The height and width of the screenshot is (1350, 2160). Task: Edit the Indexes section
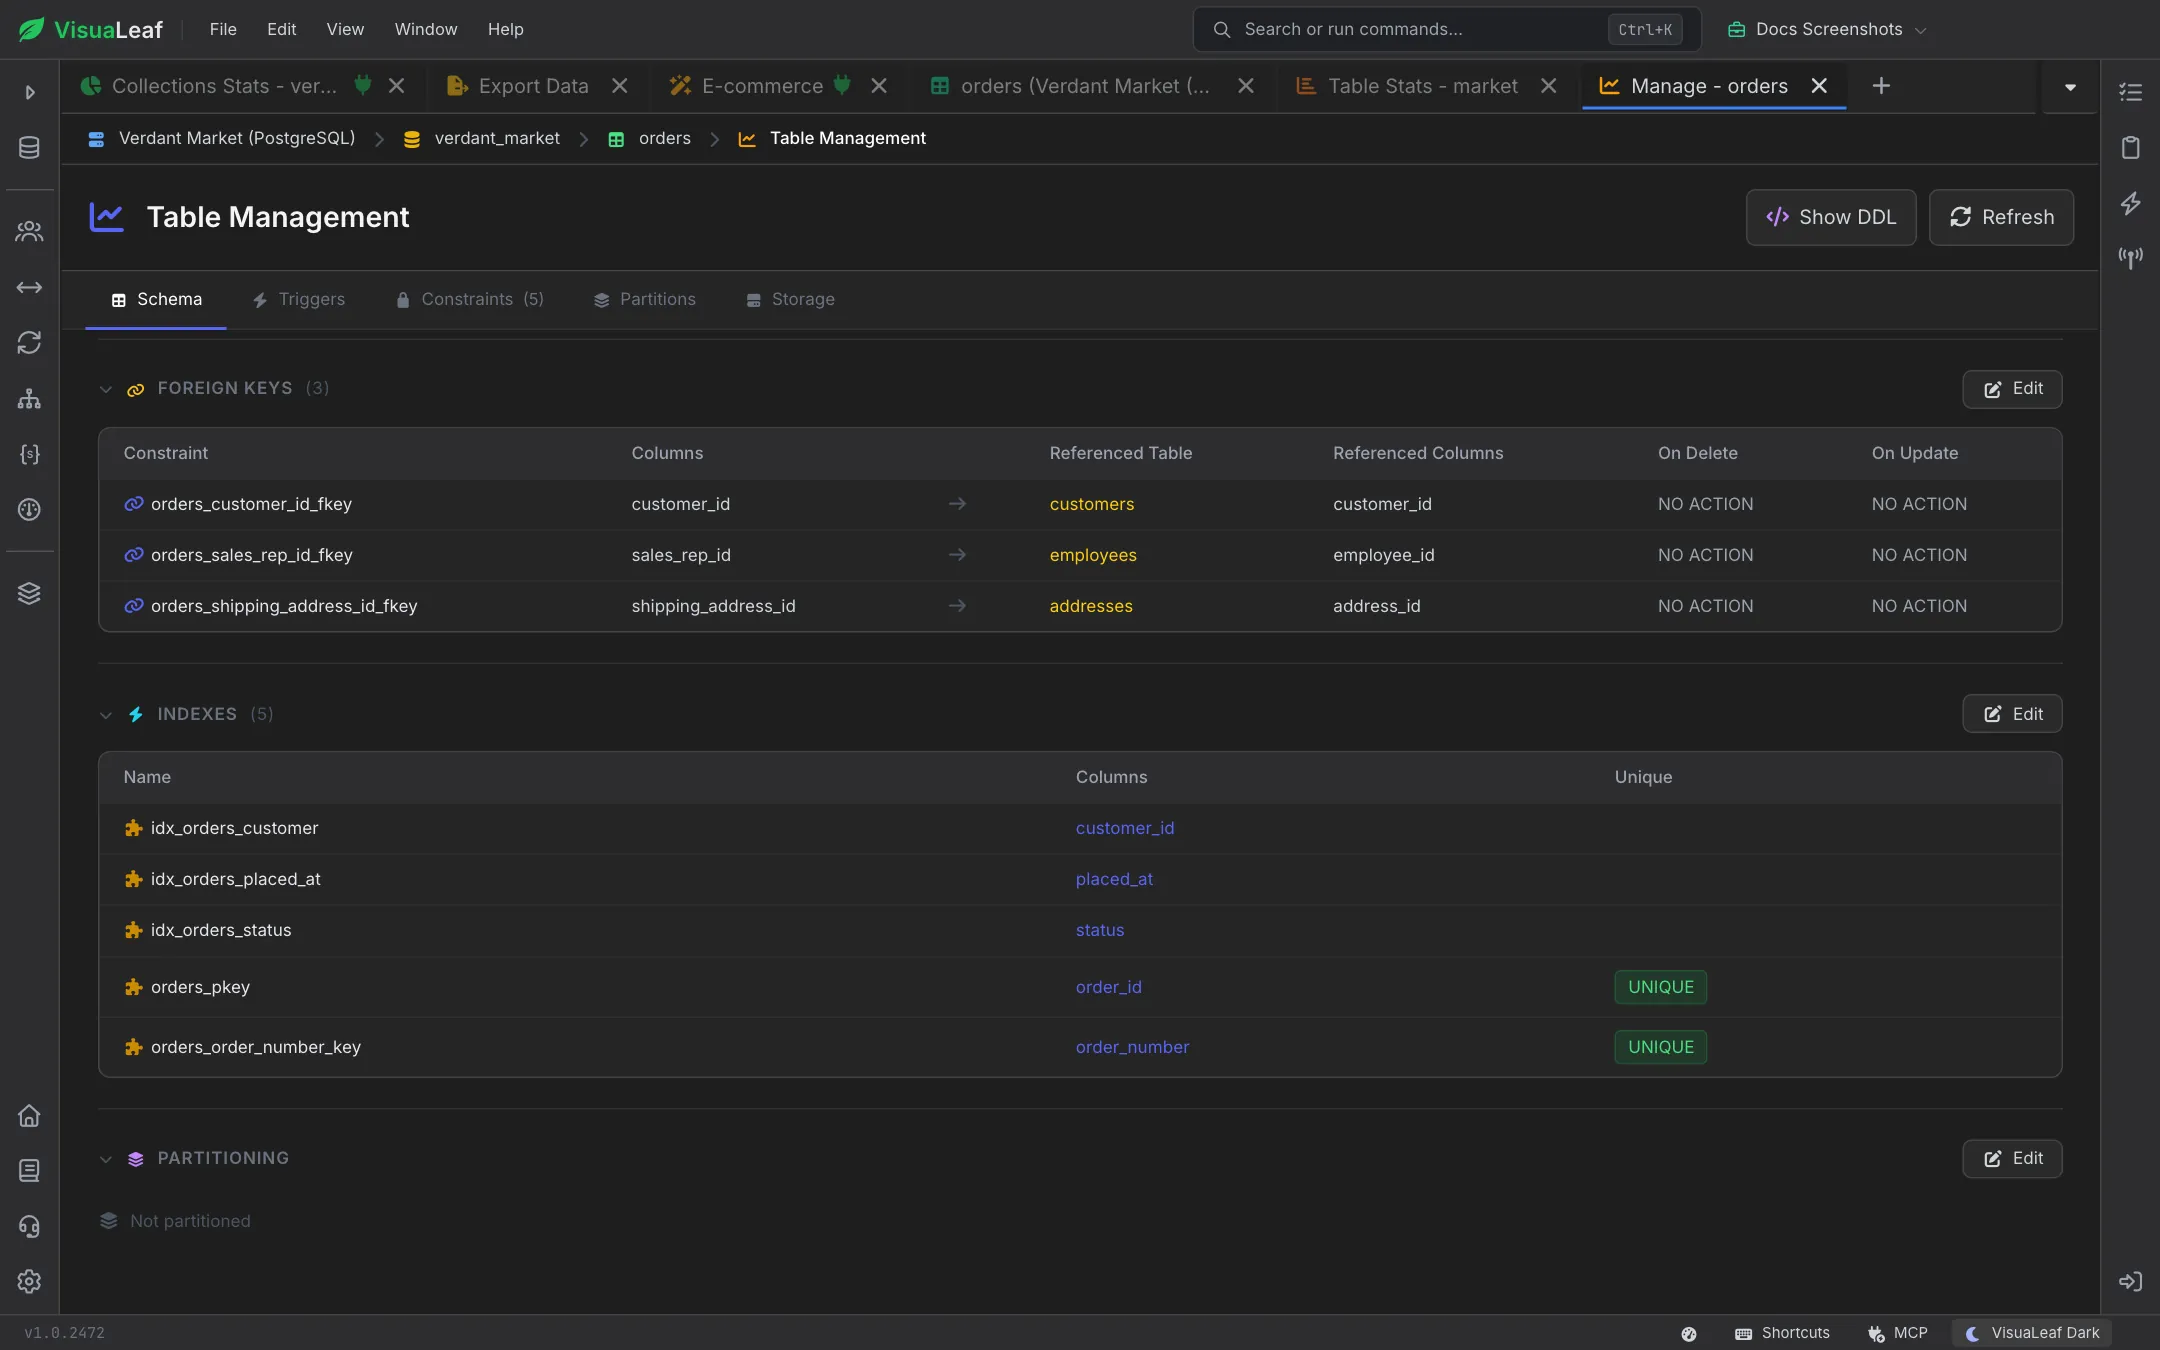(2012, 714)
